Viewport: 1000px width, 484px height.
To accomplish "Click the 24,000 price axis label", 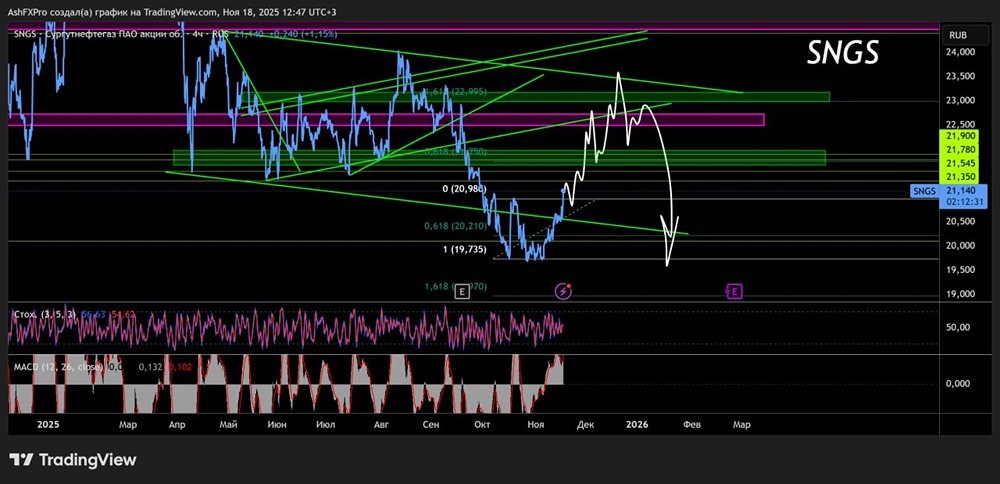I will [x=959, y=52].
